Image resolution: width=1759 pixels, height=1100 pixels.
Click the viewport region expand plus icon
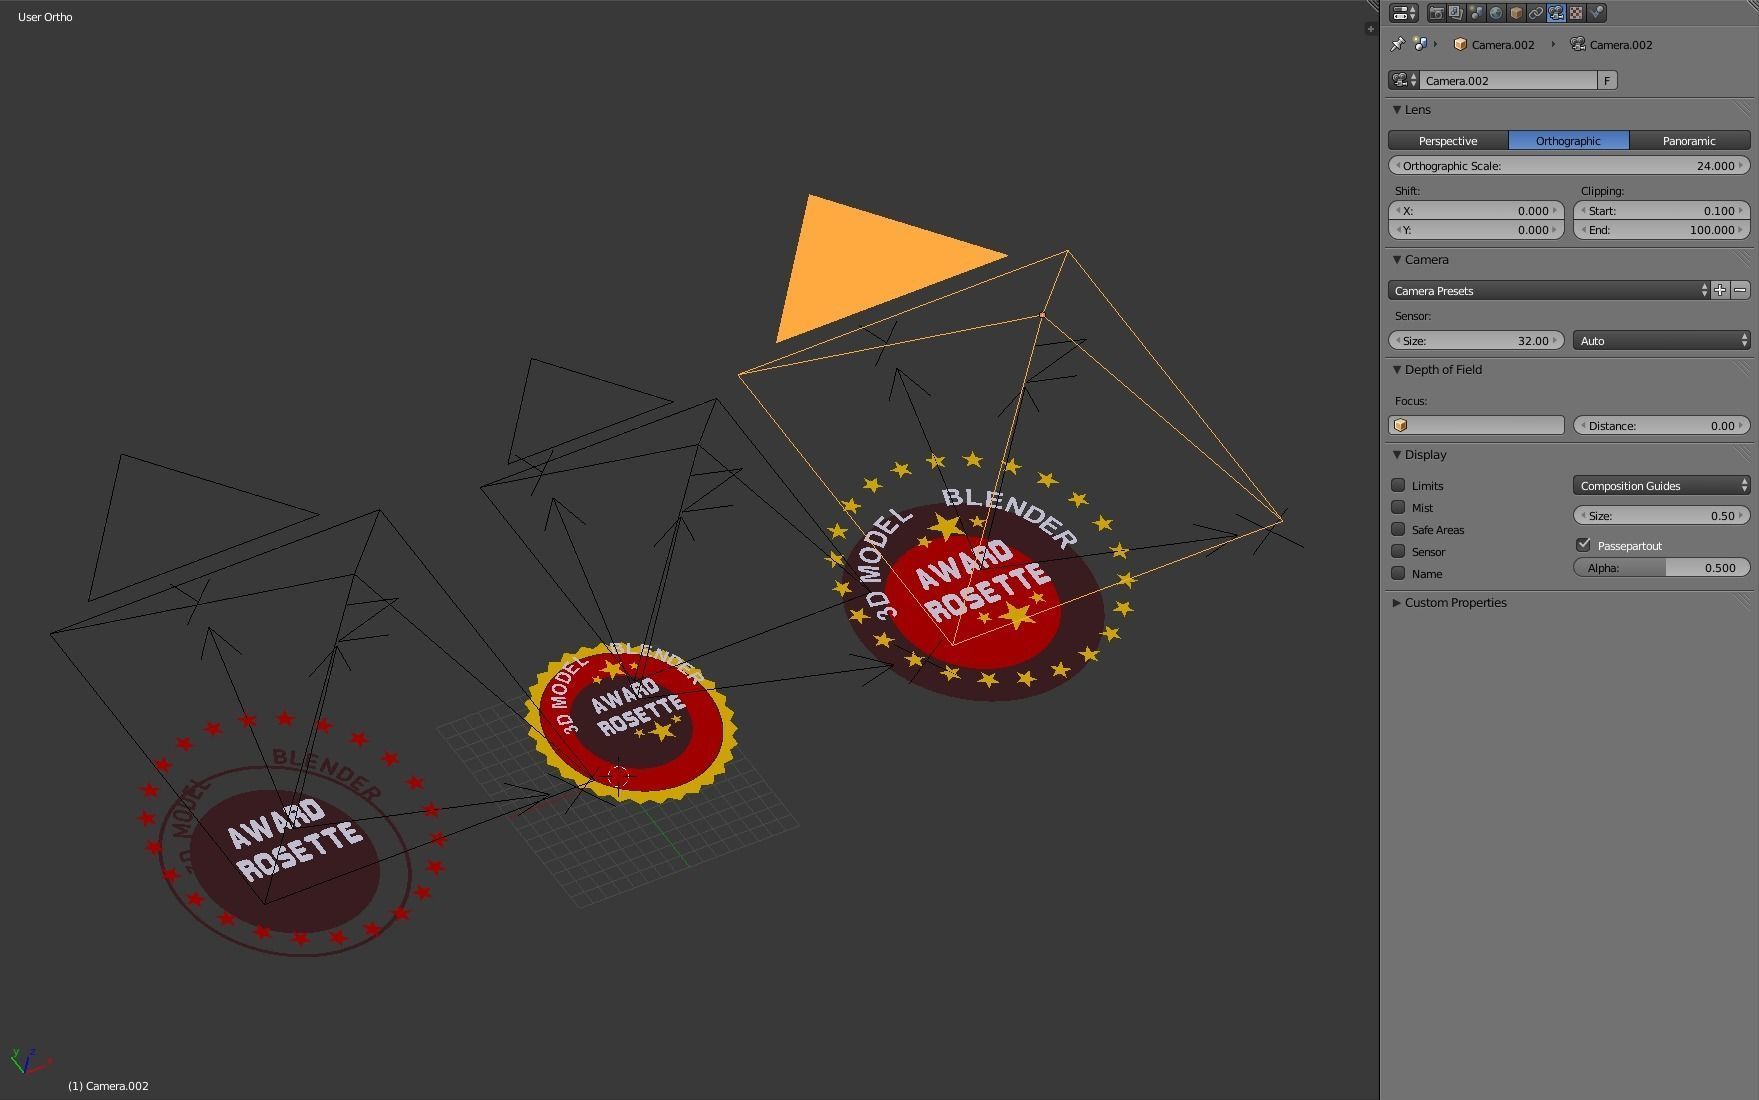(x=1370, y=29)
